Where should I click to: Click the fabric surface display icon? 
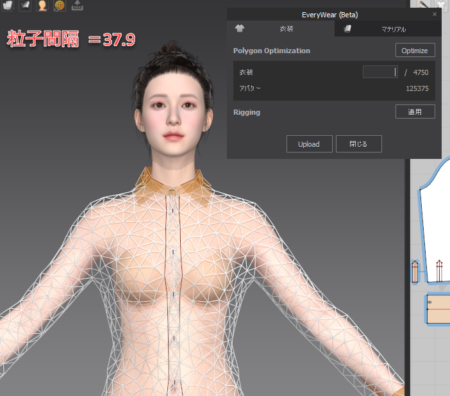[x=25, y=5]
